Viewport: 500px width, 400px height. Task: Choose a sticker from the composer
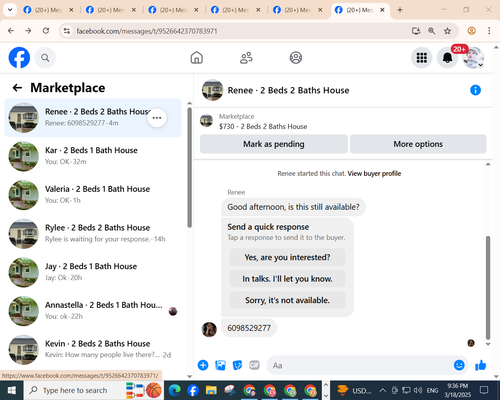click(x=237, y=365)
